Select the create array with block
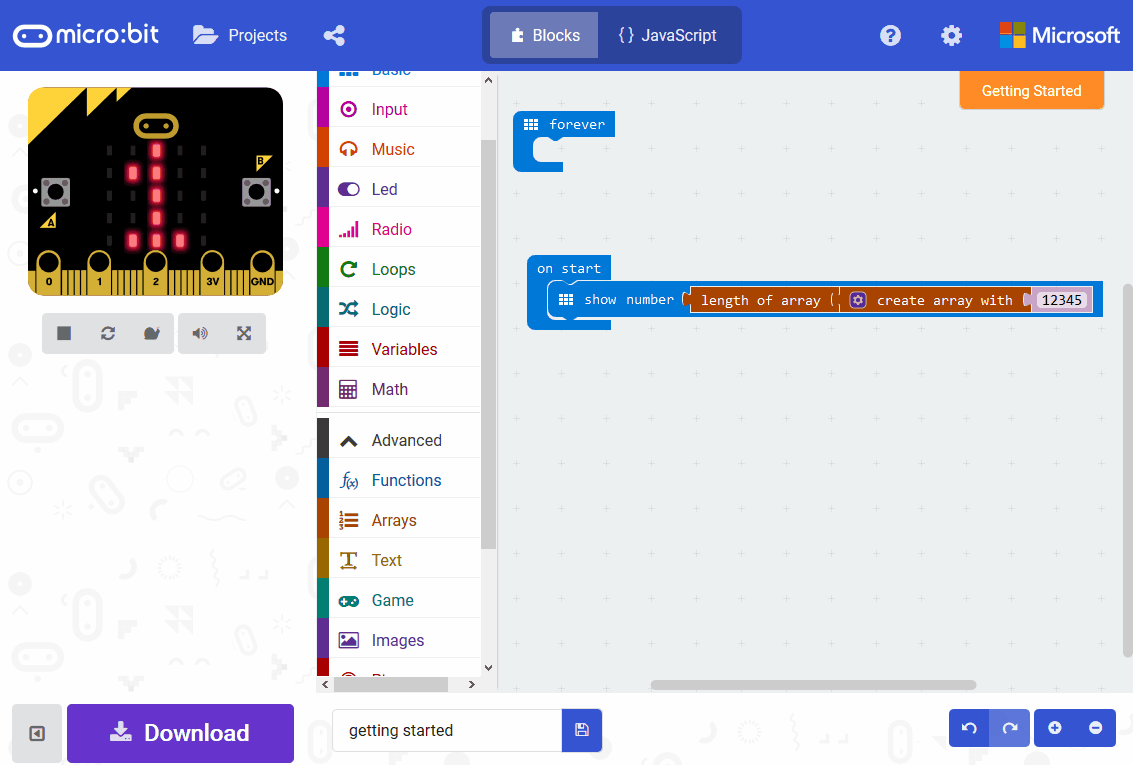 click(x=944, y=301)
